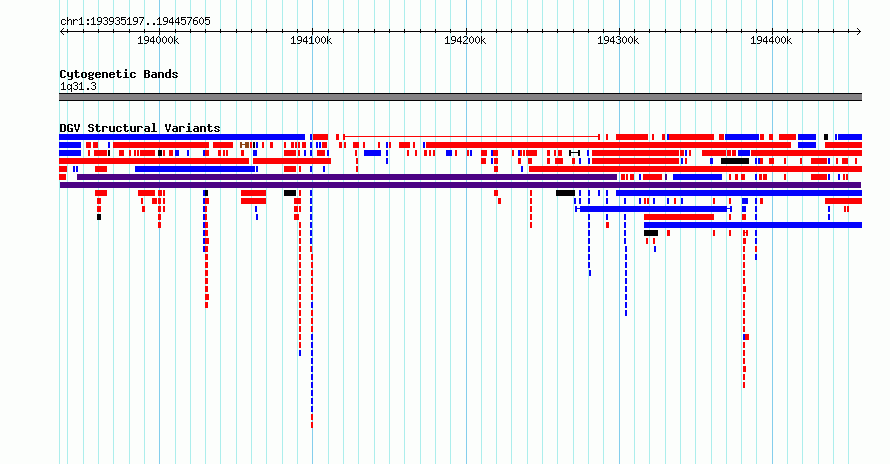Select the shorter purple variant bar ending before 194300k
This screenshot has width=890, height=464.
pos(347,177)
